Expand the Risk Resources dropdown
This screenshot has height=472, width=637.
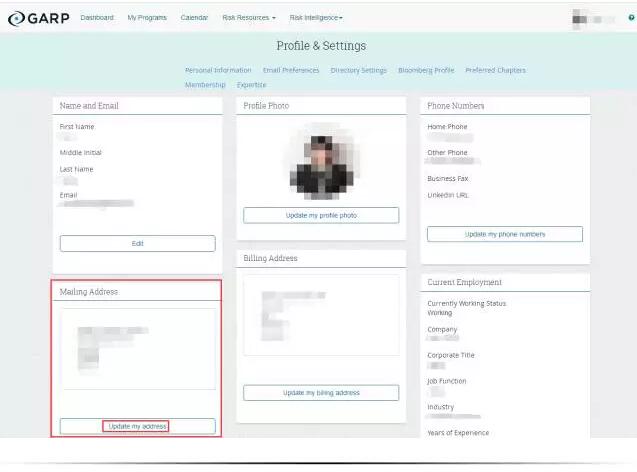tap(248, 17)
